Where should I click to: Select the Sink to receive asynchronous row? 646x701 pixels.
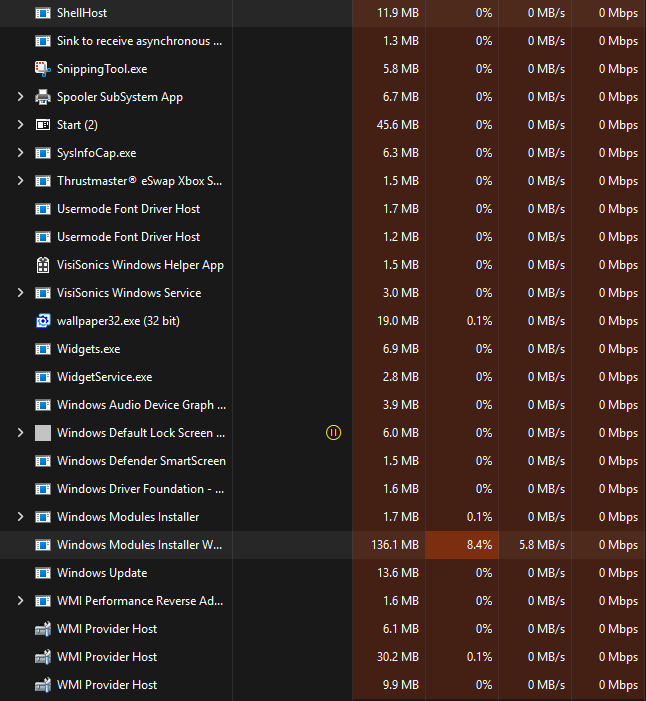(323, 41)
